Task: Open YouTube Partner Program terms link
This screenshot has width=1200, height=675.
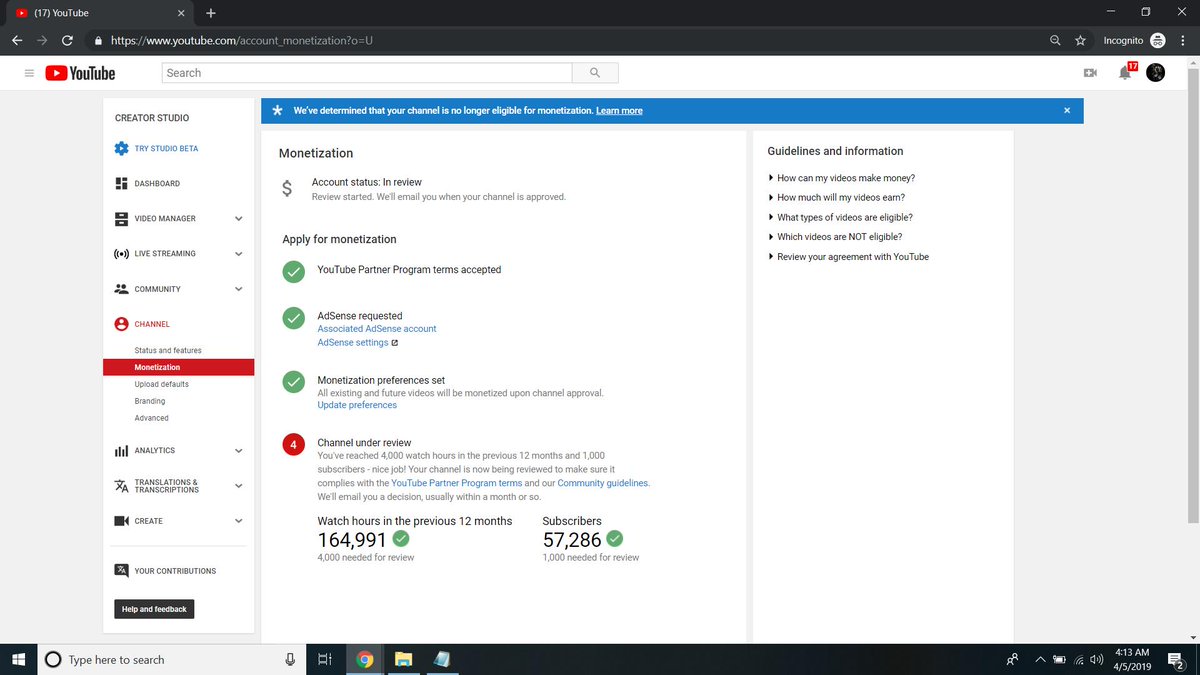Action: click(457, 483)
